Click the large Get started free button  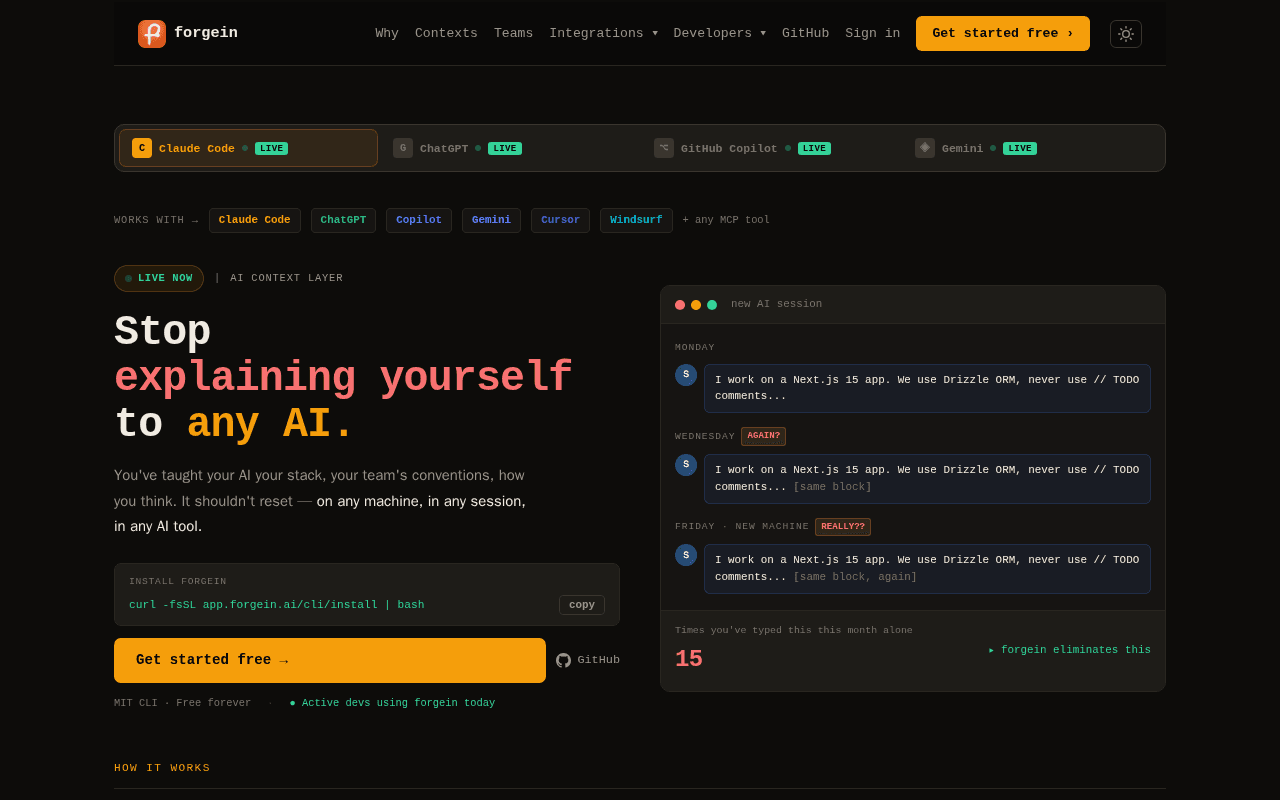coord(330,661)
